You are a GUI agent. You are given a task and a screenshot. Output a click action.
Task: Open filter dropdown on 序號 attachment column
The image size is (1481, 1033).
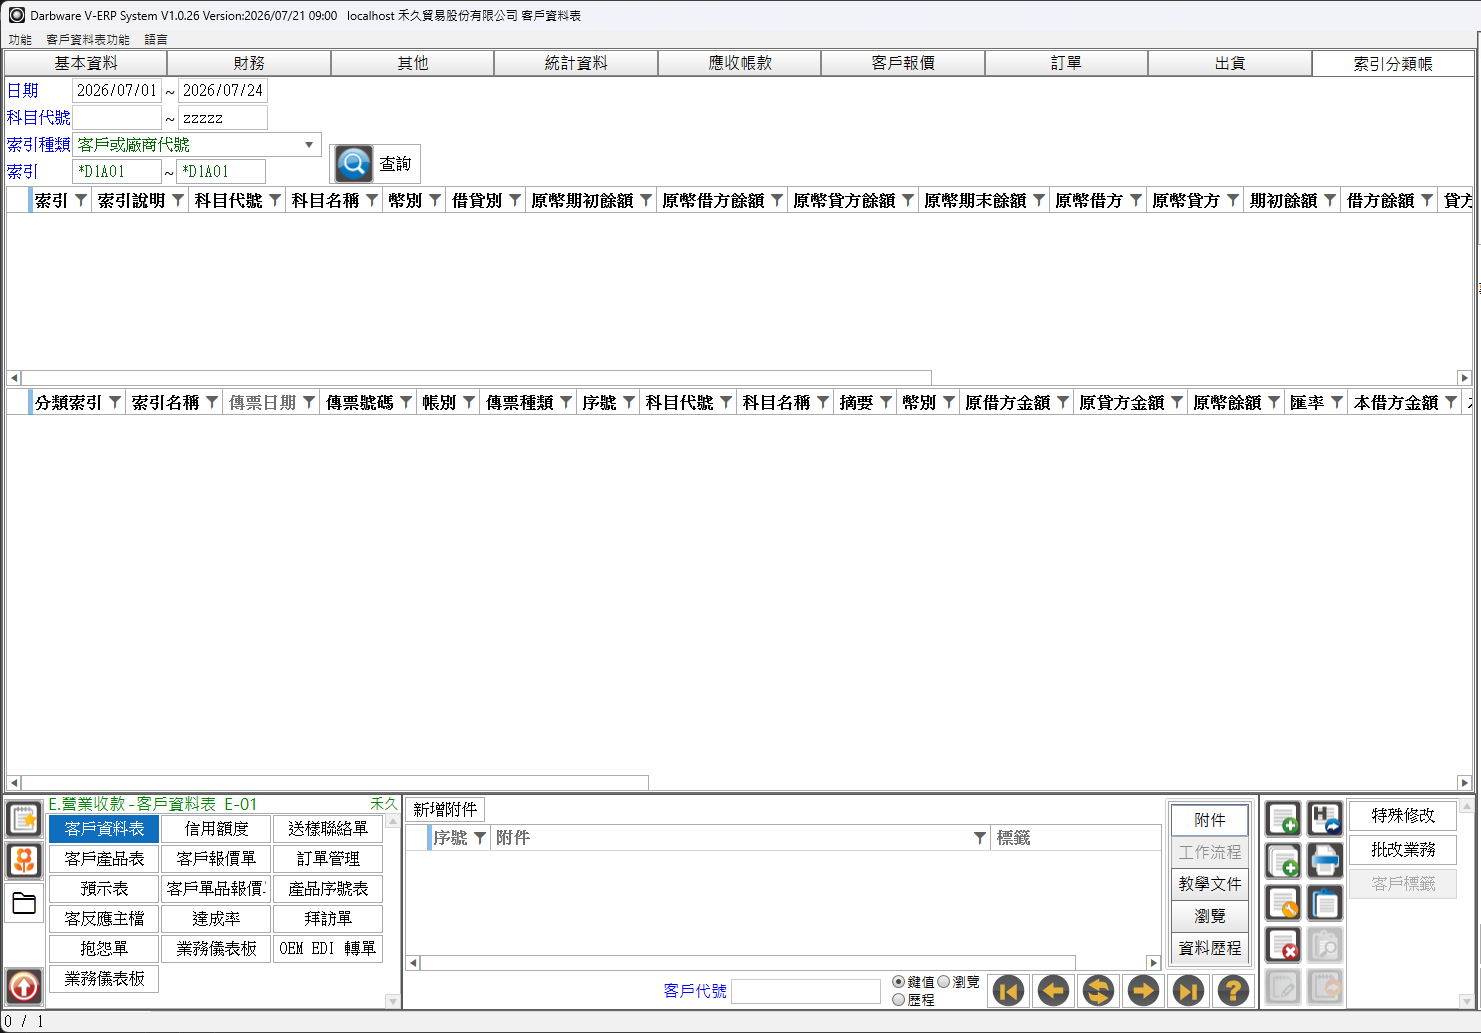pyautogui.click(x=480, y=838)
